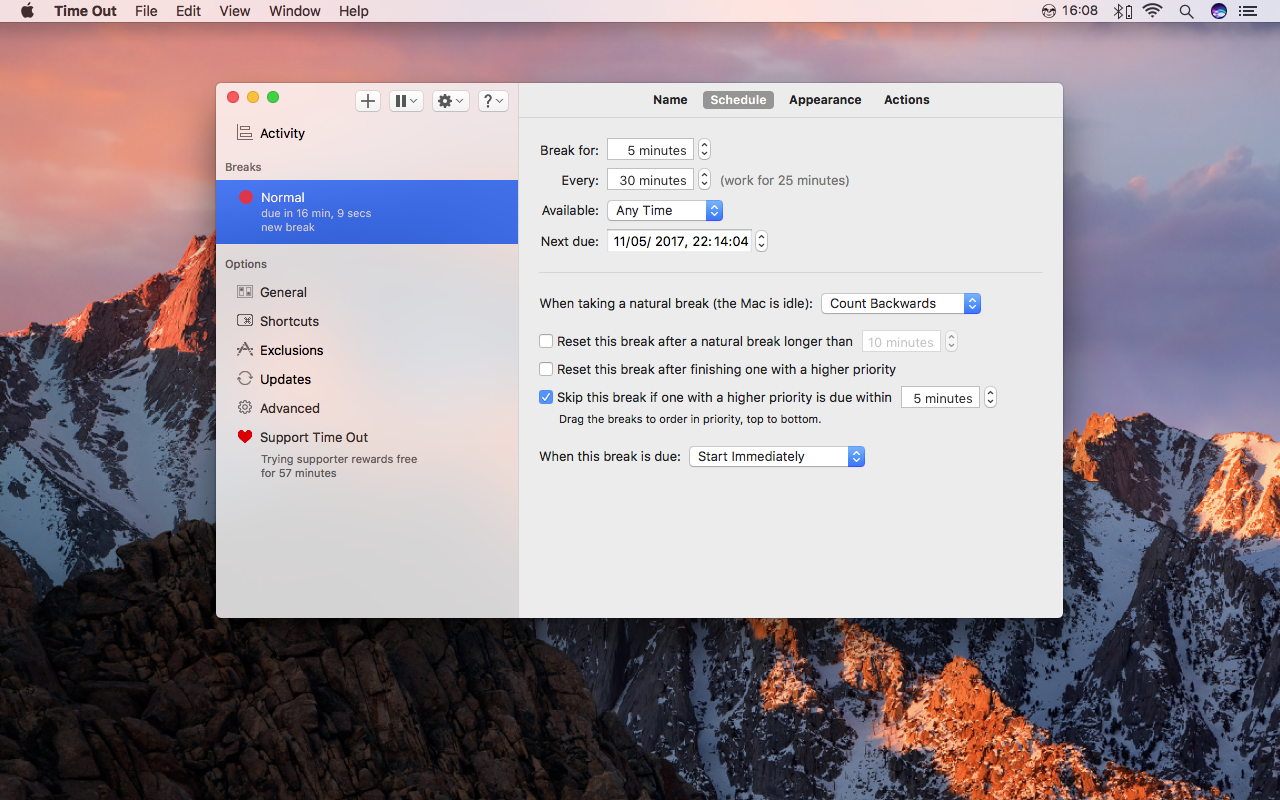Click the Break for duration stepper

704,150
